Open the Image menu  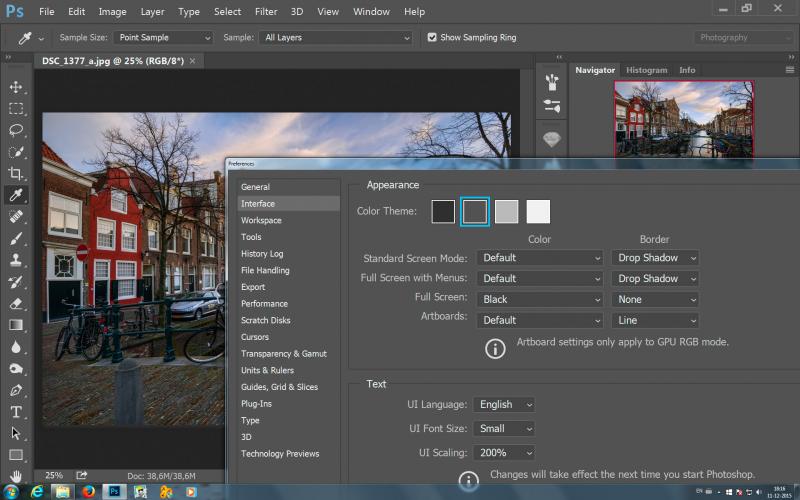[x=112, y=11]
